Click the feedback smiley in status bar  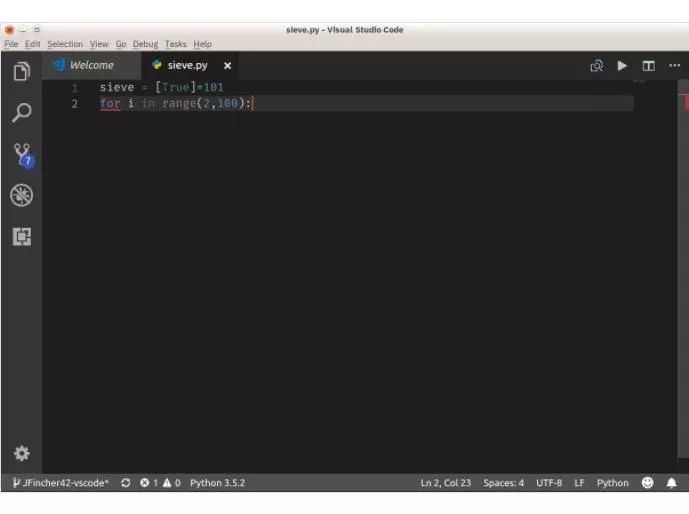647,483
